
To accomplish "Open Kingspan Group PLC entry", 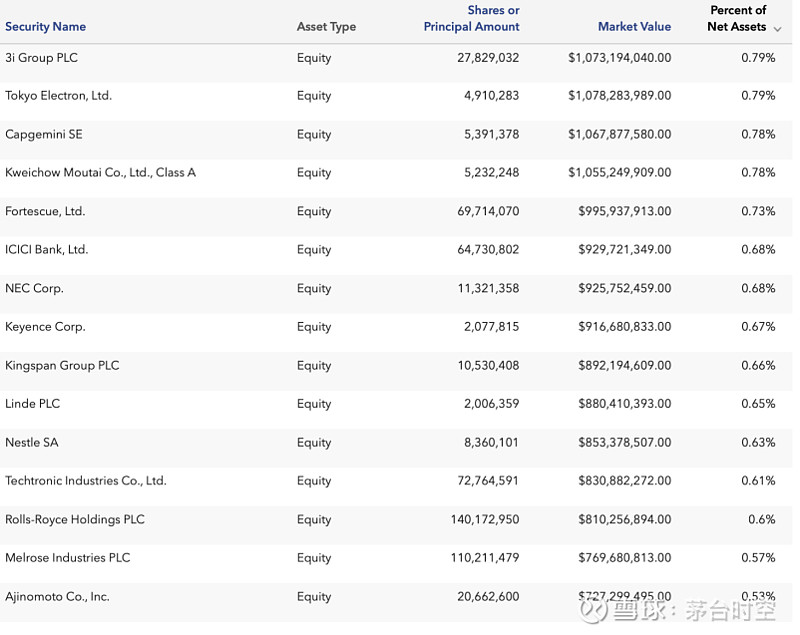I will tap(62, 366).
